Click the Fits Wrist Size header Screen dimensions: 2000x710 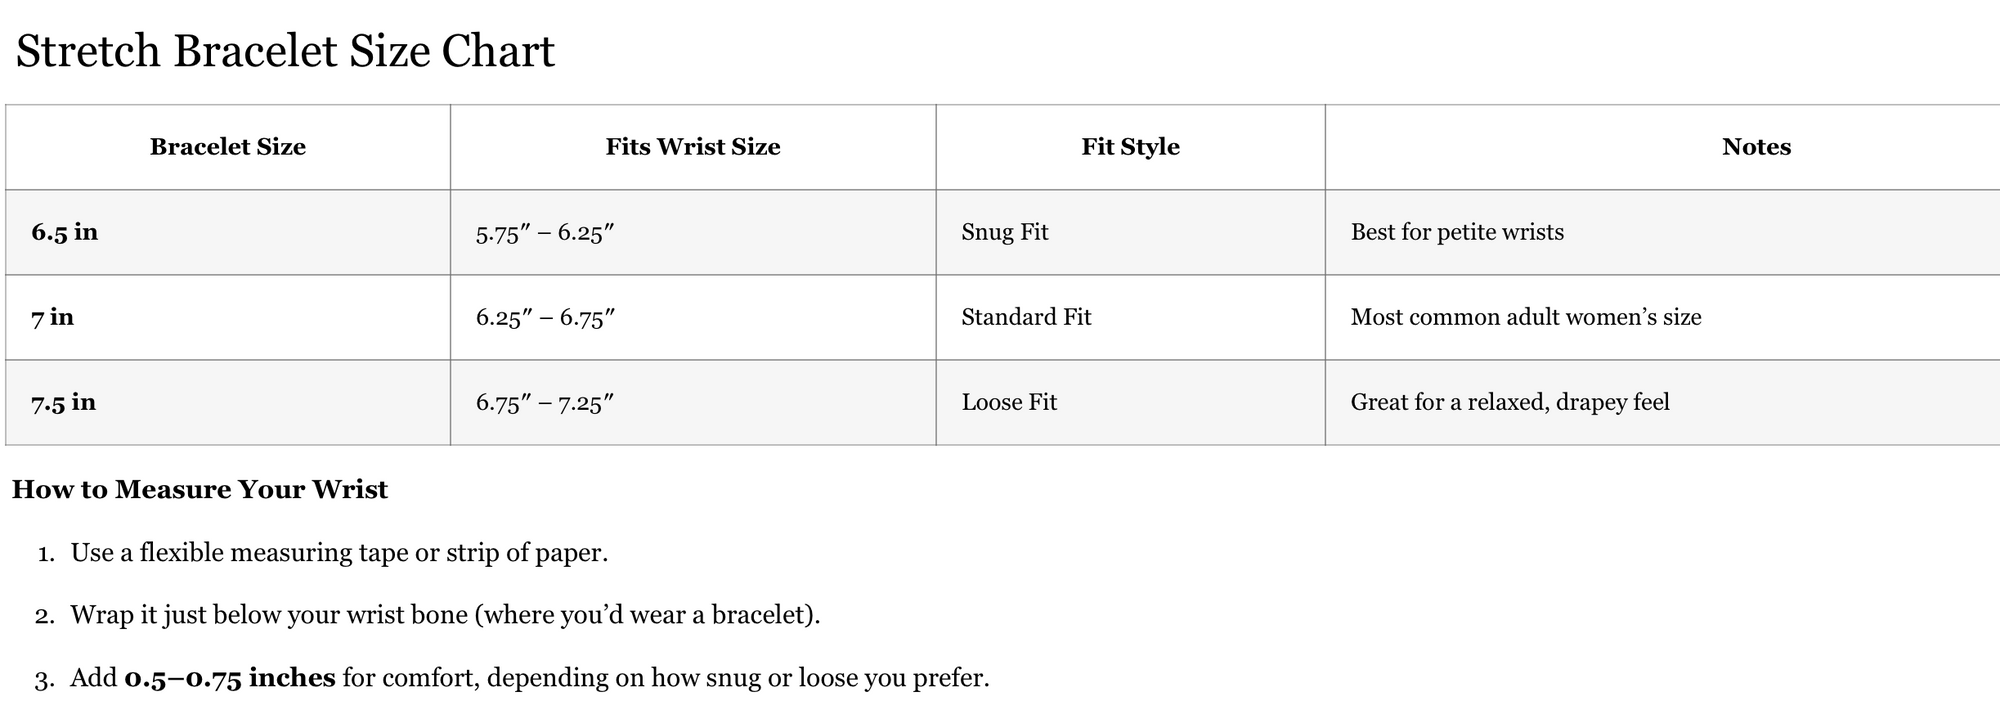coord(692,147)
